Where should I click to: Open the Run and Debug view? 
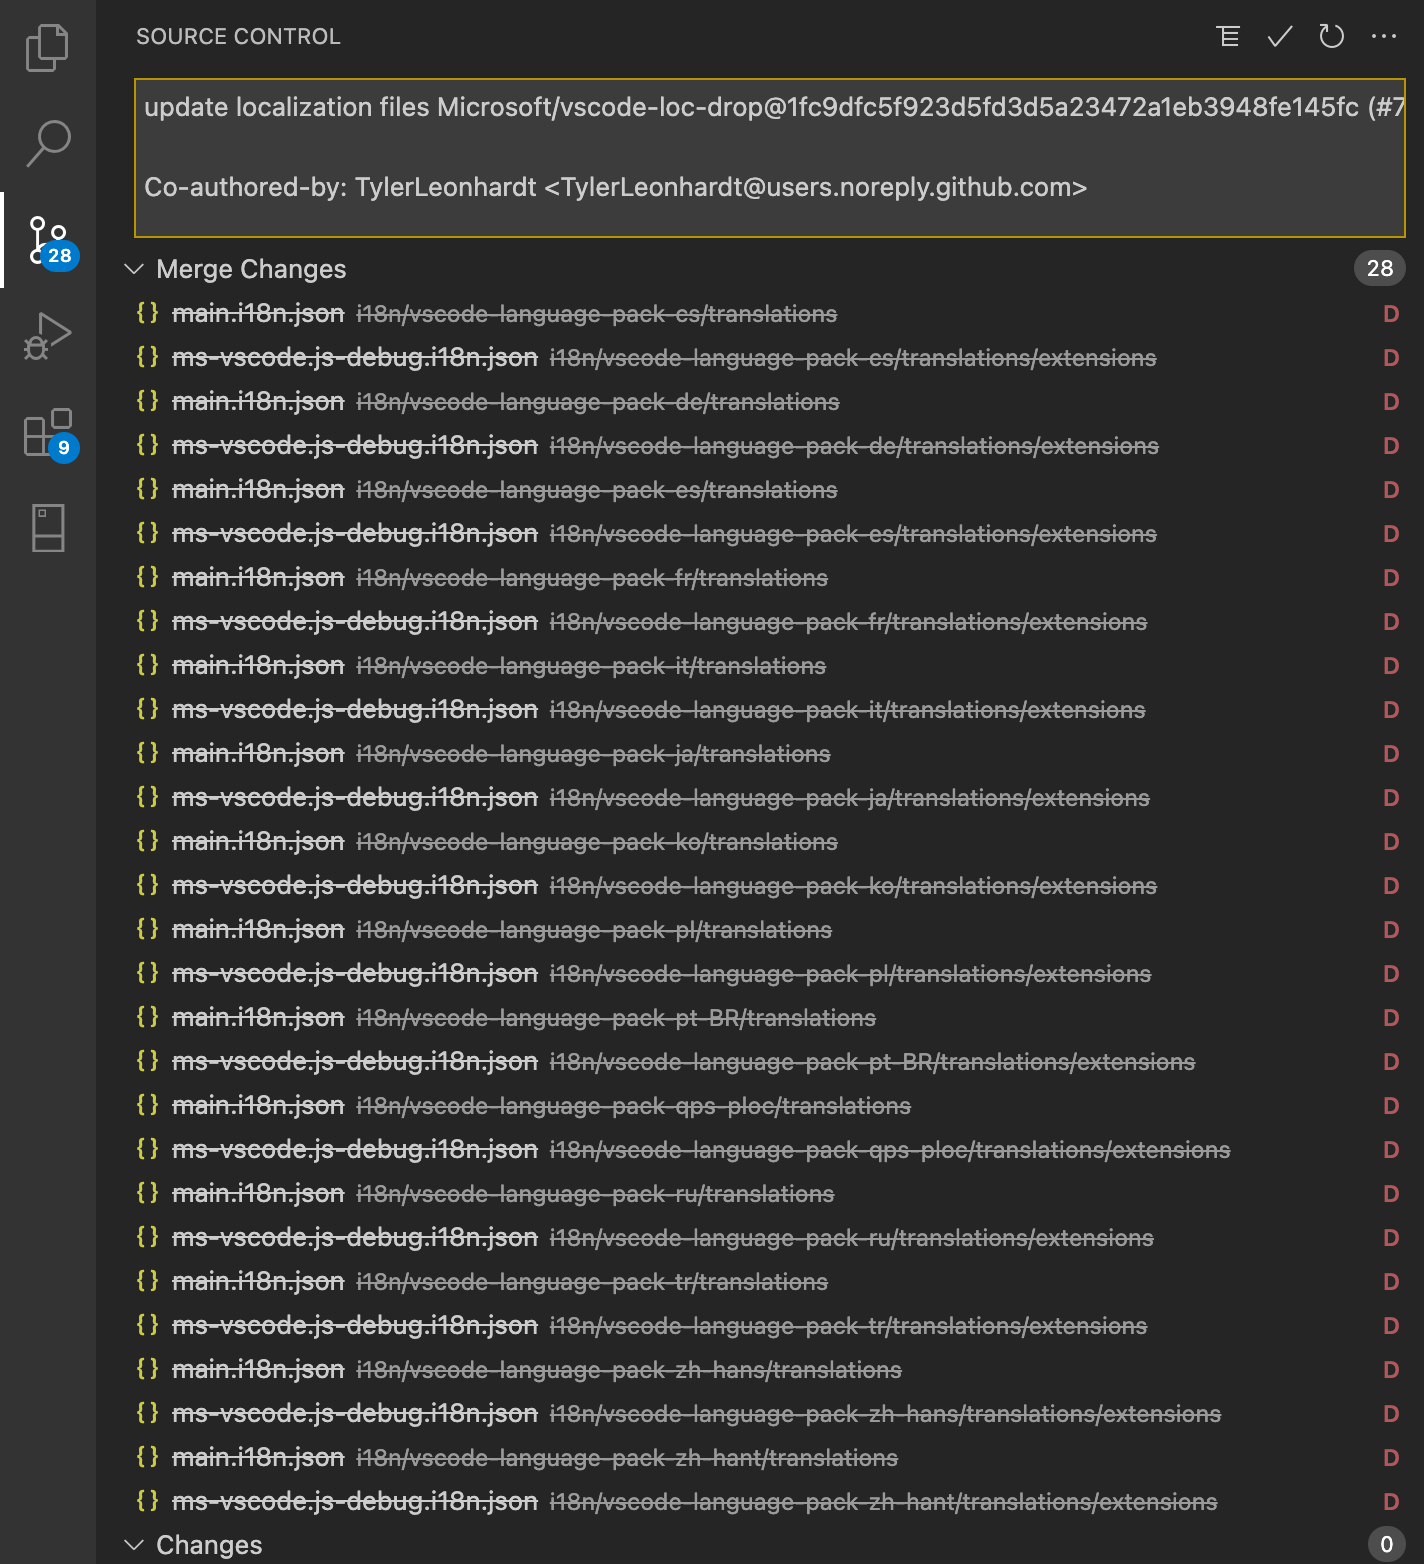tap(47, 335)
